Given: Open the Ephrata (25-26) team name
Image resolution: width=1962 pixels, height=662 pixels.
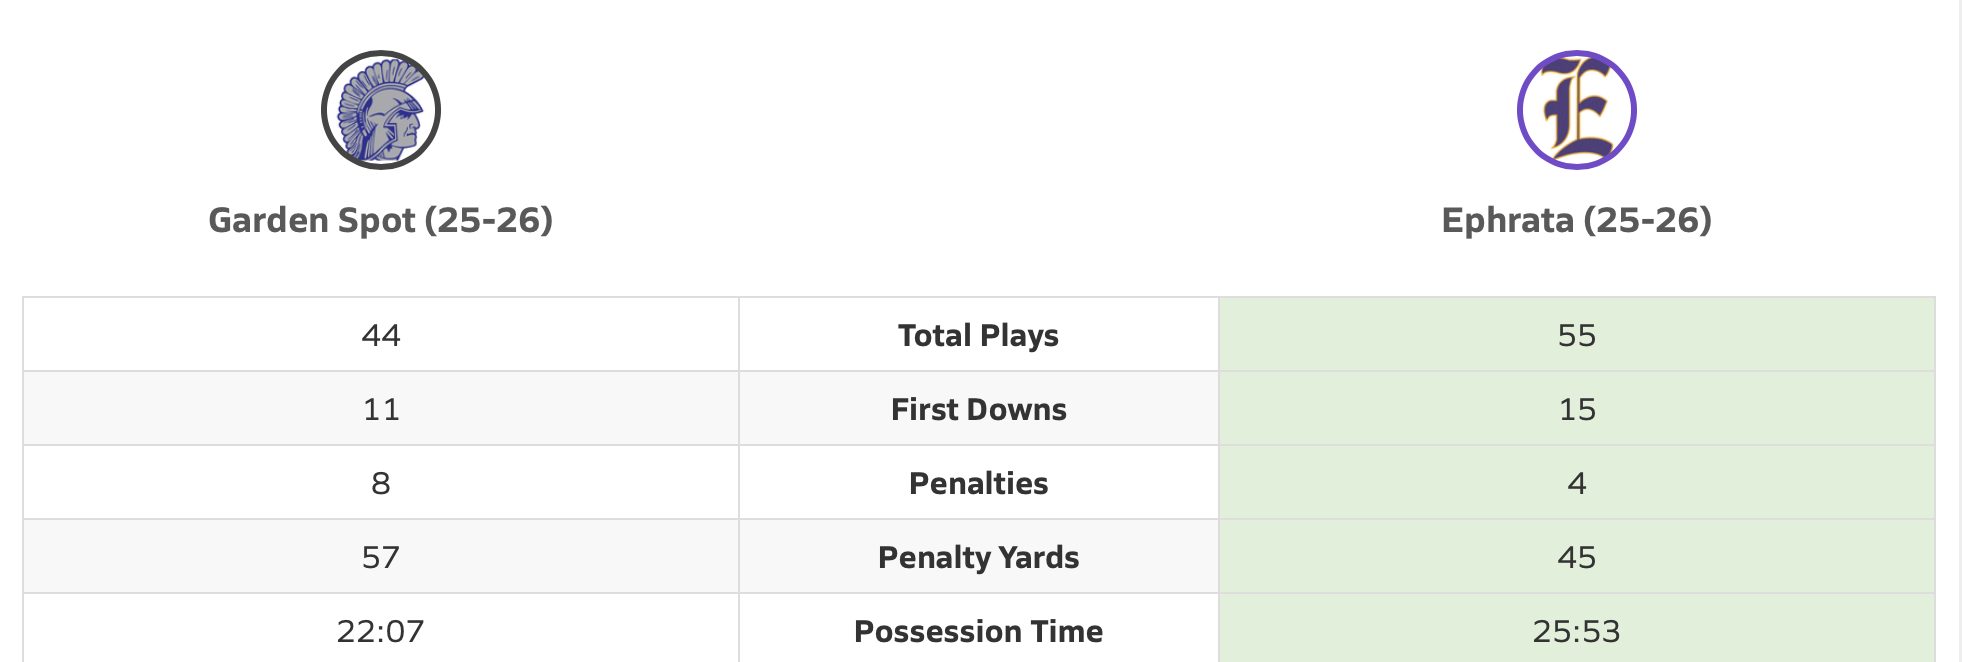Looking at the screenshot, I should [1576, 220].
